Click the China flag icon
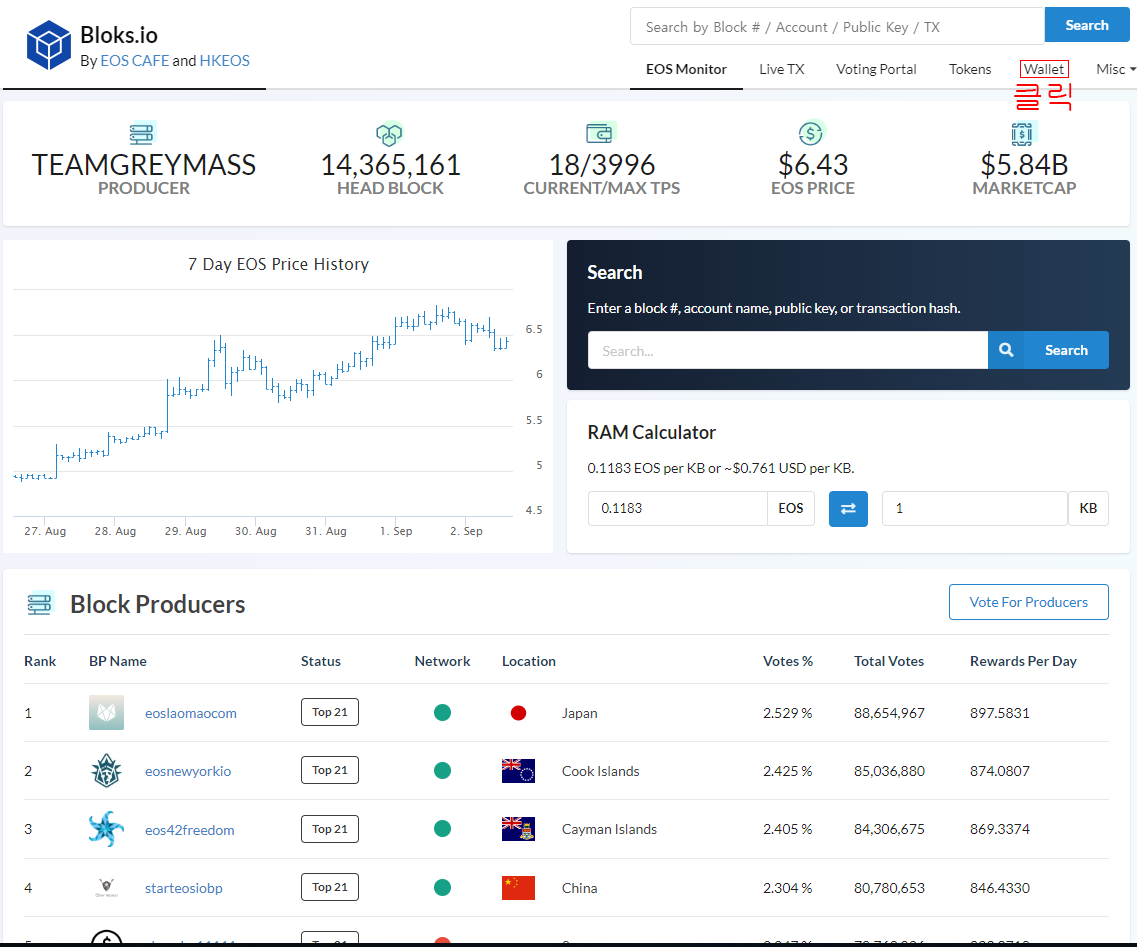The image size is (1137, 947). pos(518,888)
